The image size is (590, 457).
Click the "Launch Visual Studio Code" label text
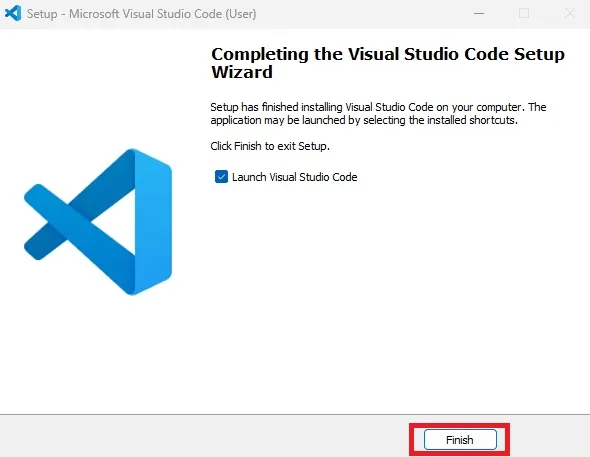tap(295, 177)
